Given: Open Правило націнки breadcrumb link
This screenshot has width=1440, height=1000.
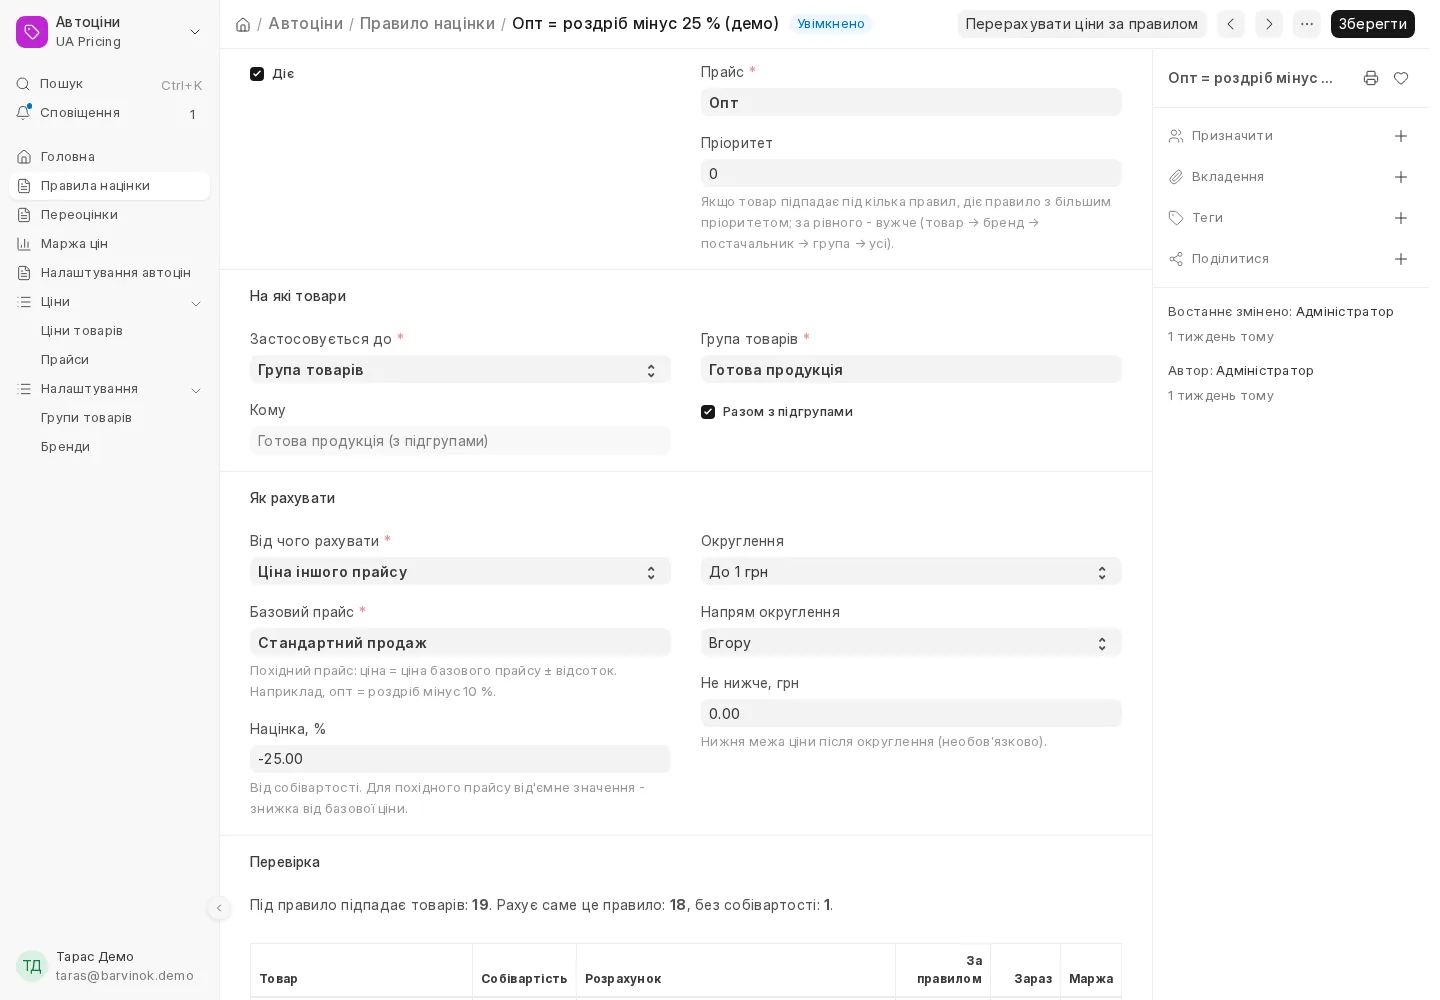Looking at the screenshot, I should click(427, 23).
